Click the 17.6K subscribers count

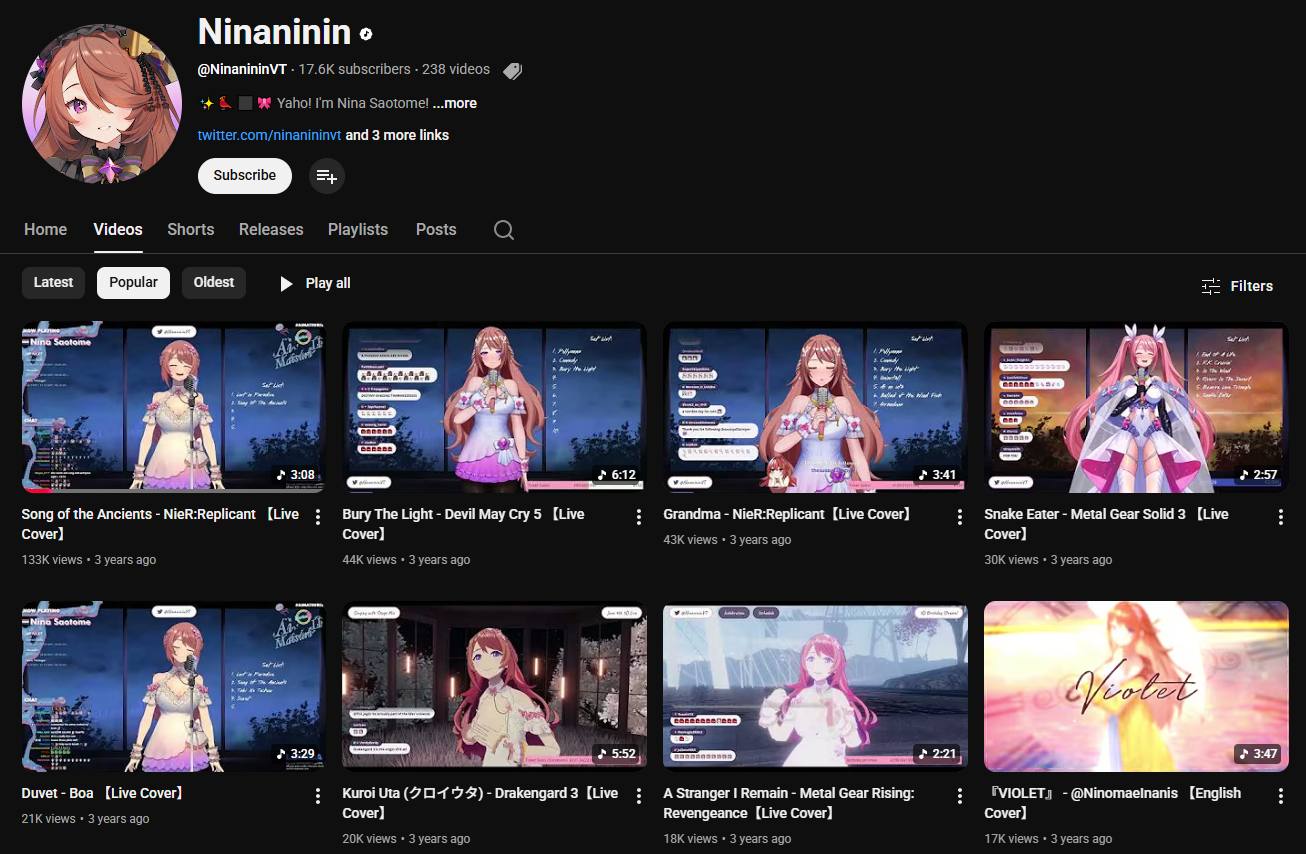coord(354,70)
